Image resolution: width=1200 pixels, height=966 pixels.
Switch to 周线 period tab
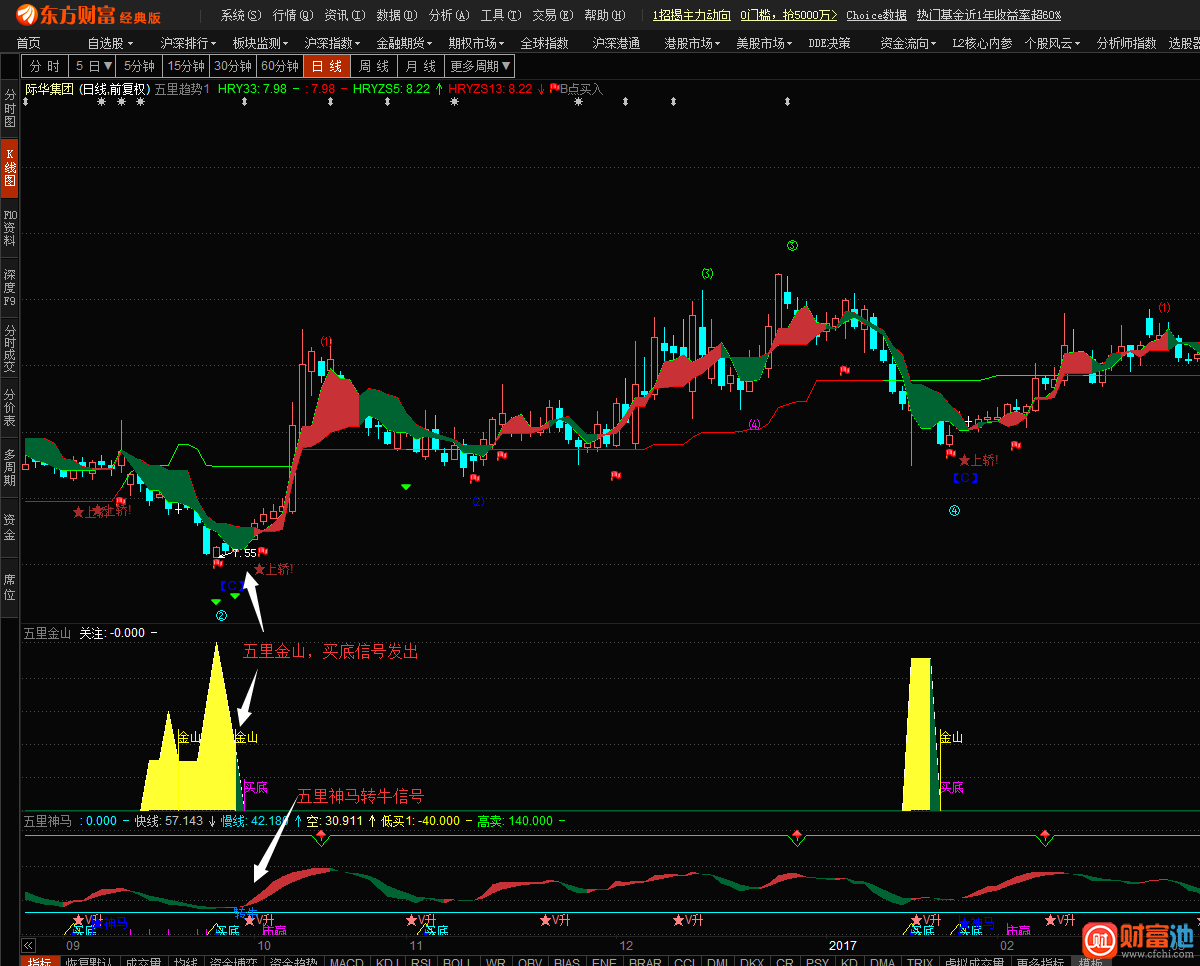tap(374, 66)
